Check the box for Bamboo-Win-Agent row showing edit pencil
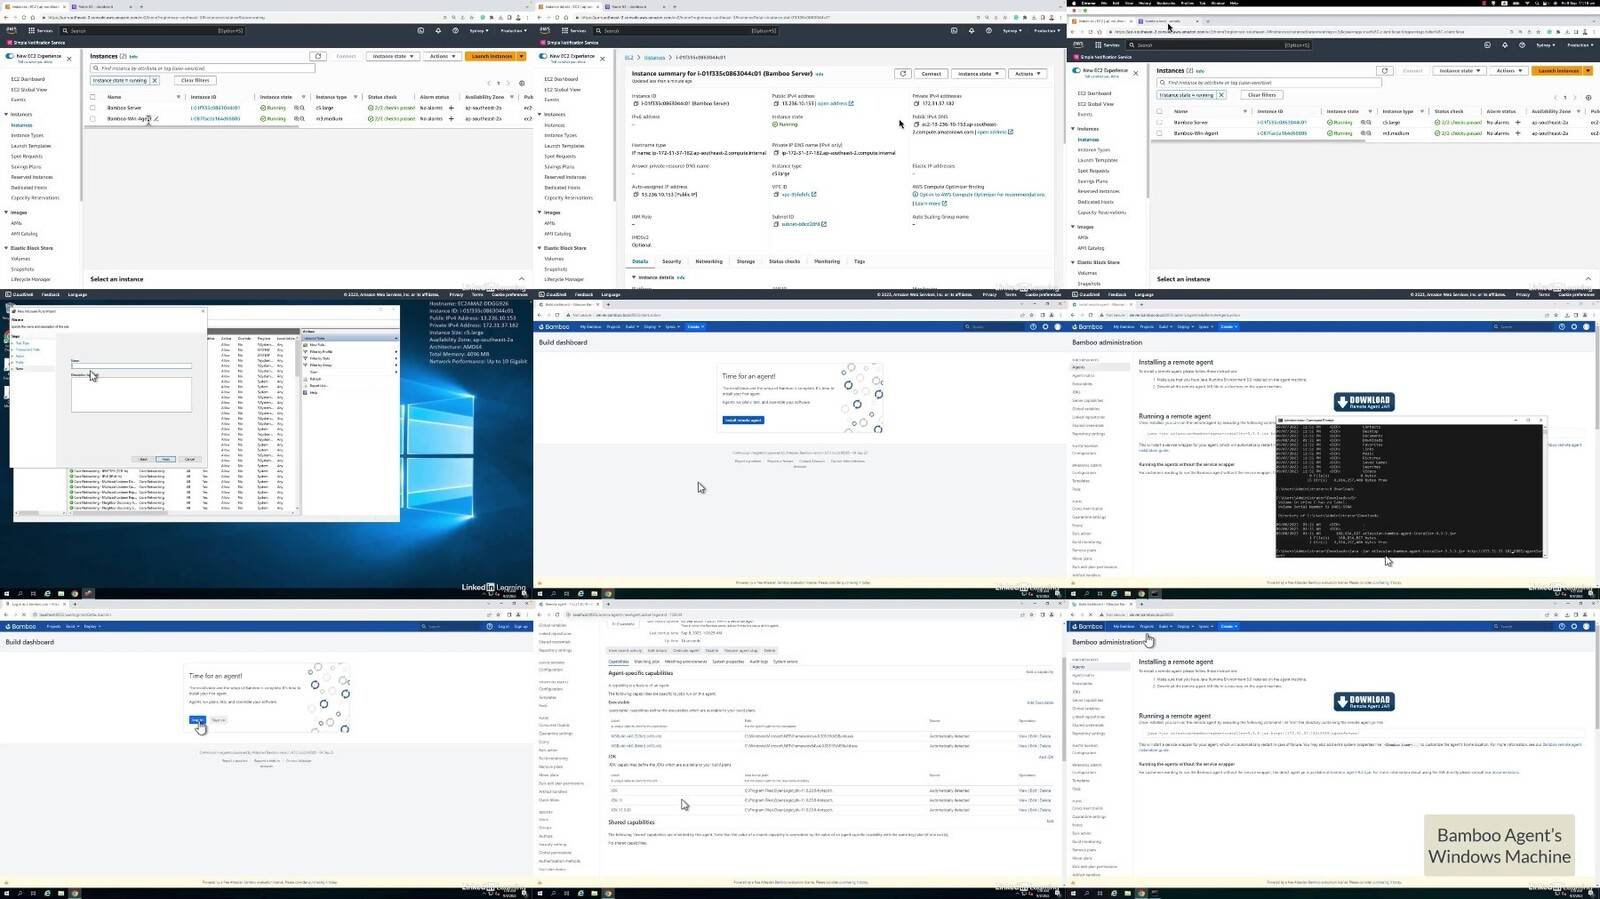This screenshot has height=899, width=1600. (93, 119)
